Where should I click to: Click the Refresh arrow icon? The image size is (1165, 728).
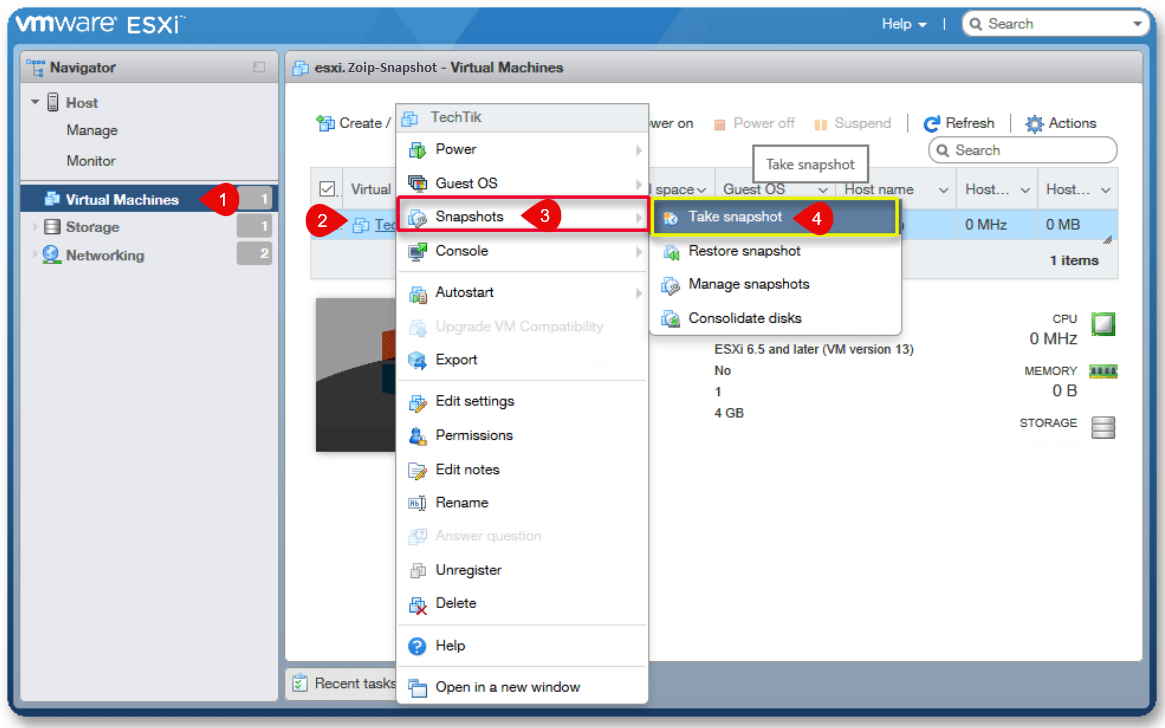click(932, 124)
